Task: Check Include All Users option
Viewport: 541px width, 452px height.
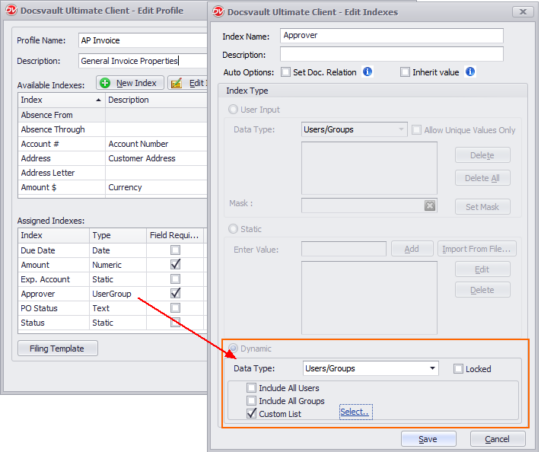Action: click(x=251, y=388)
